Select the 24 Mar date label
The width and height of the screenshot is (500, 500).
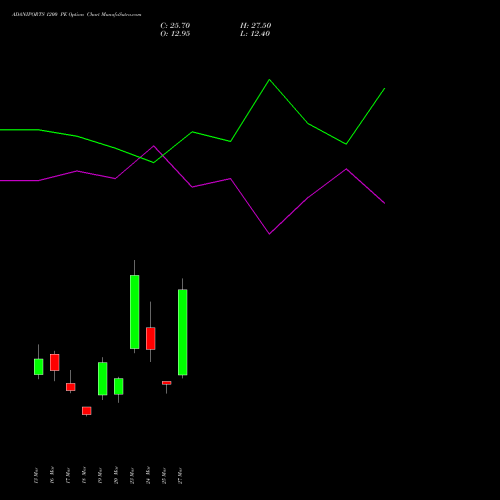(148, 476)
